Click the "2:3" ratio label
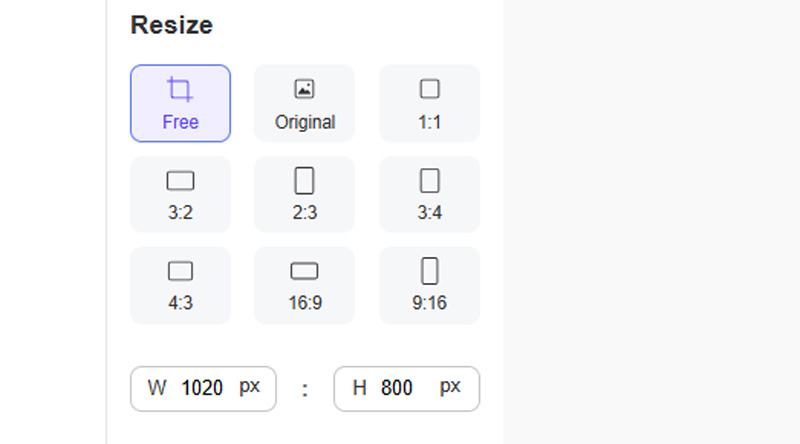The height and width of the screenshot is (444, 800). pyautogui.click(x=305, y=213)
